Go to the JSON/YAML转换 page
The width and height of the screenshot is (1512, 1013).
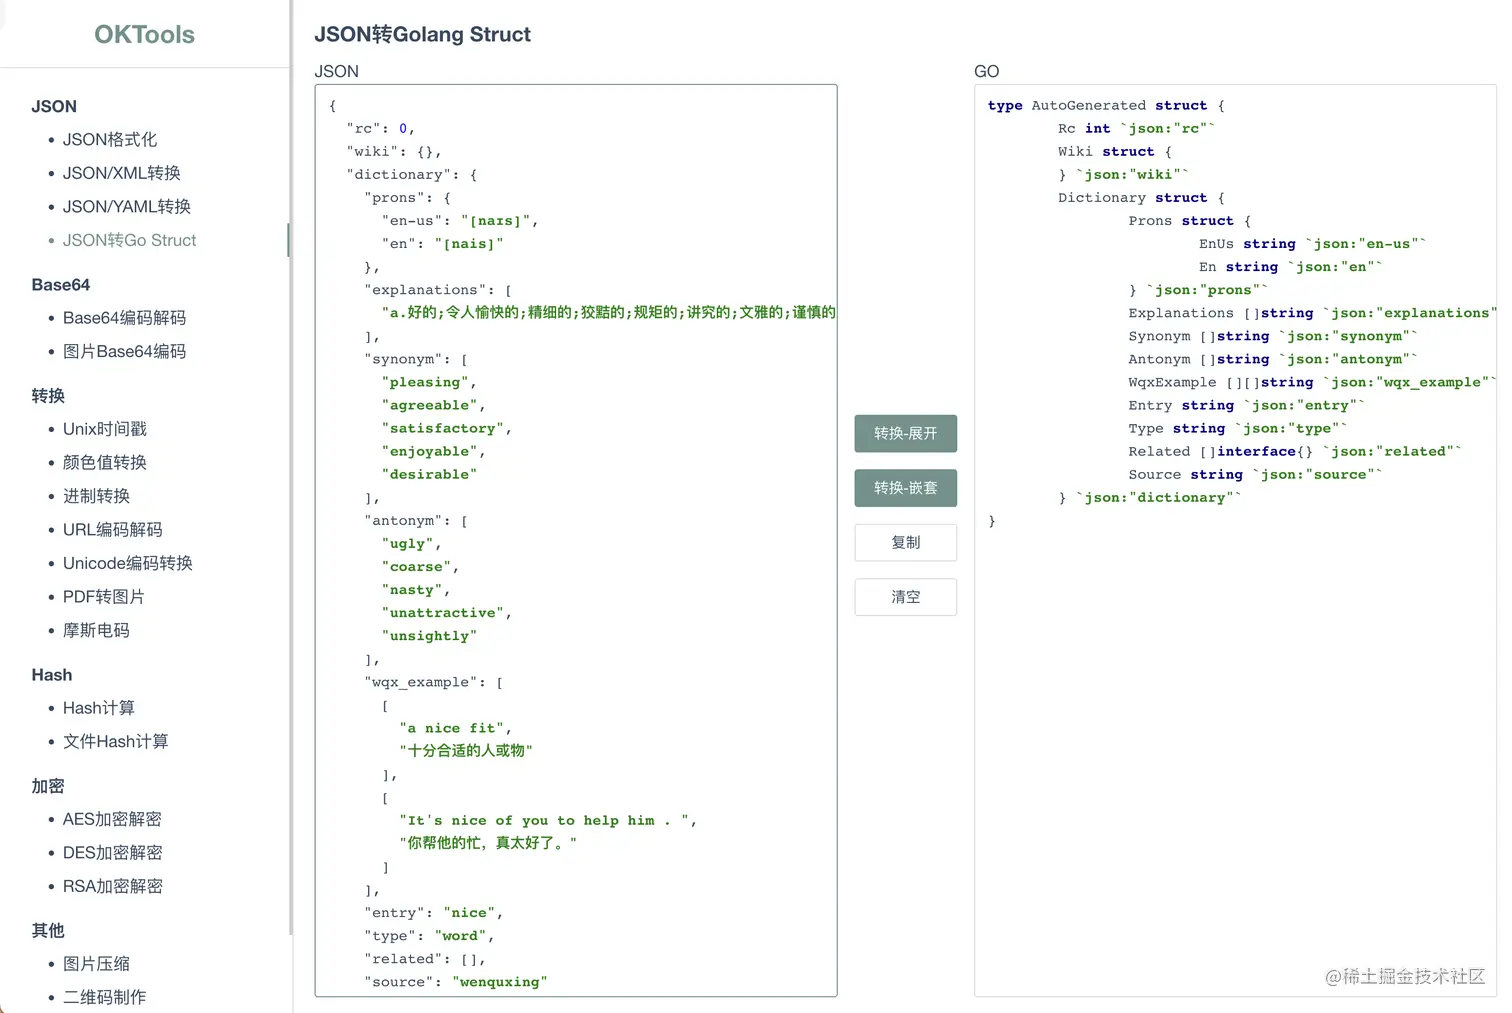coord(127,207)
